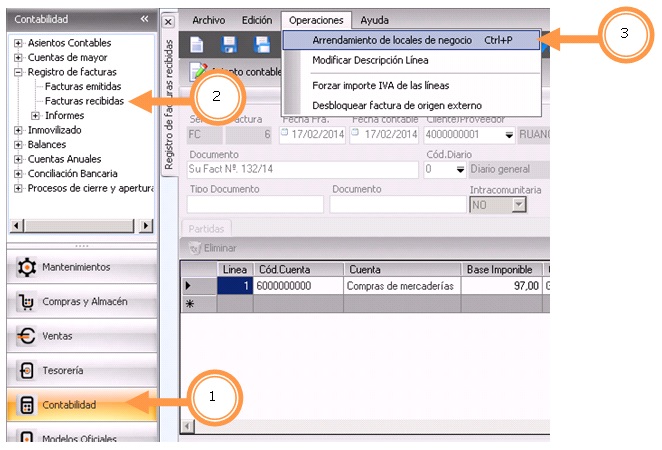Open the Archivo menu
Screen dimensions: 662x450
click(x=208, y=20)
